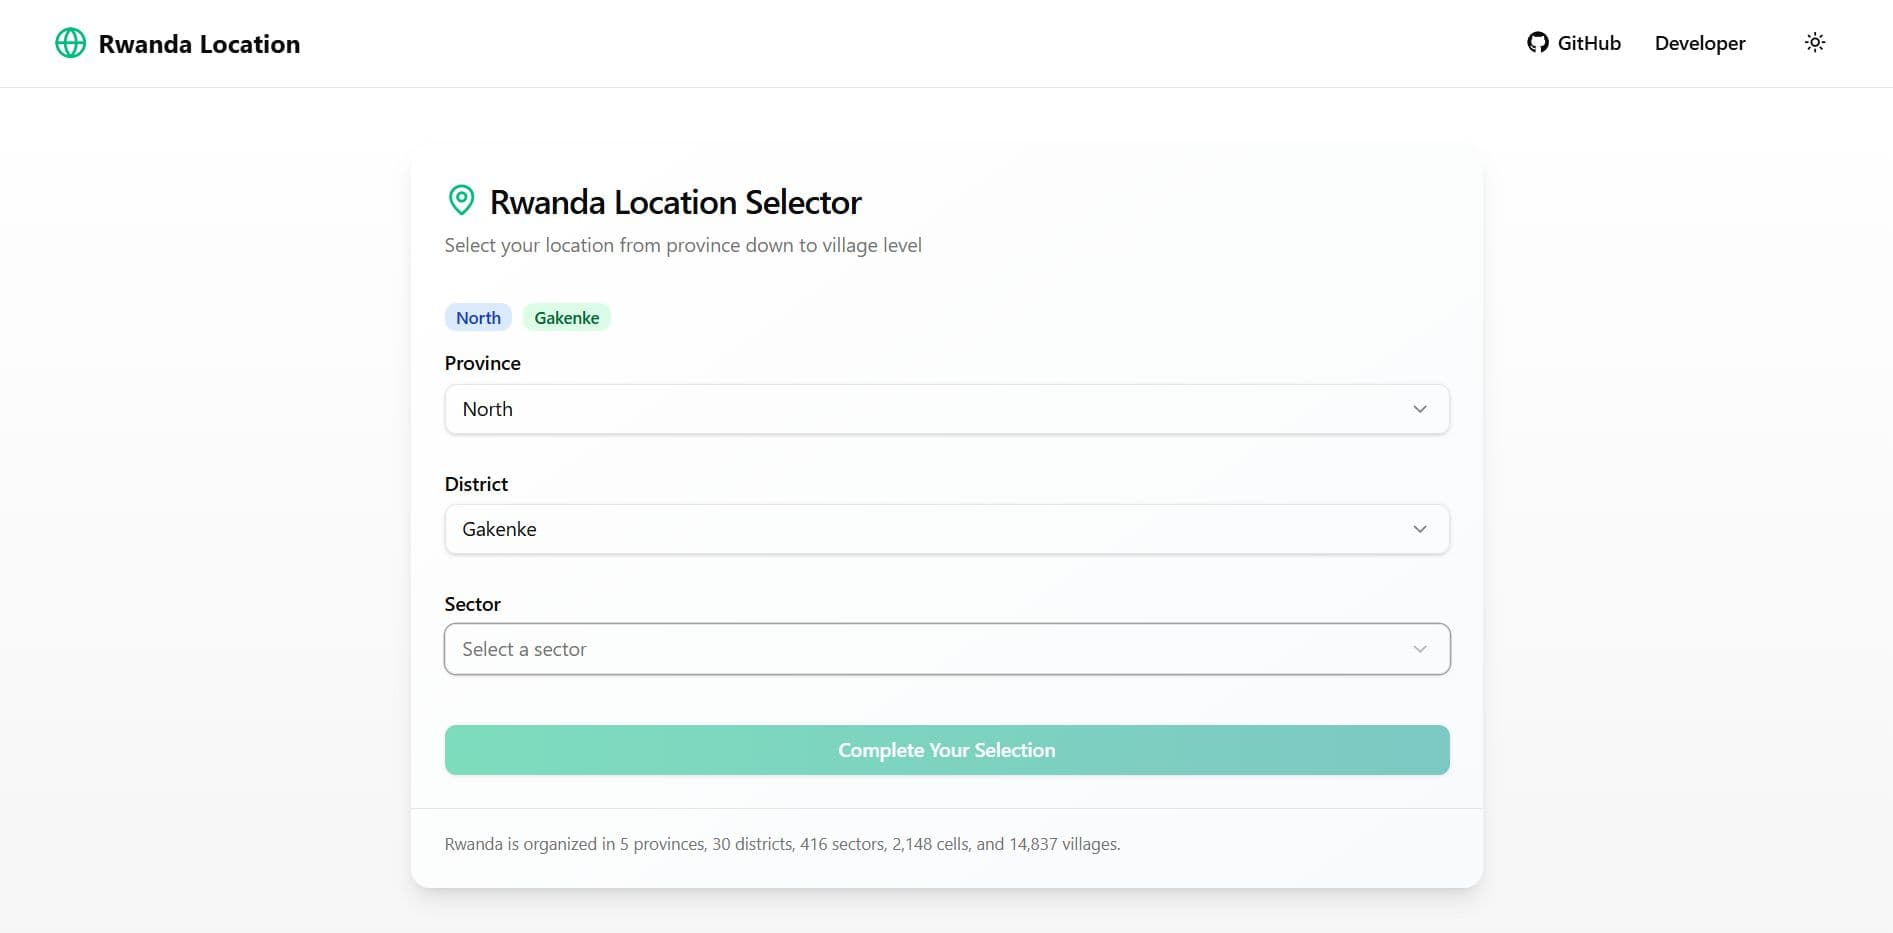Click the GitHub cat icon in header

[x=1539, y=42]
